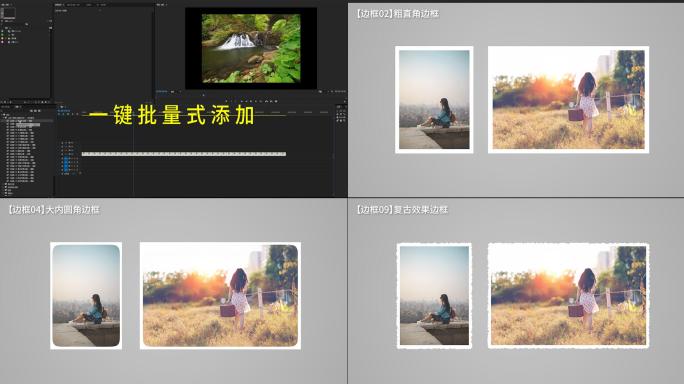The height and width of the screenshot is (384, 684).
Task: Click the 【边框02】粗直角边框 label
Action: click(398, 14)
